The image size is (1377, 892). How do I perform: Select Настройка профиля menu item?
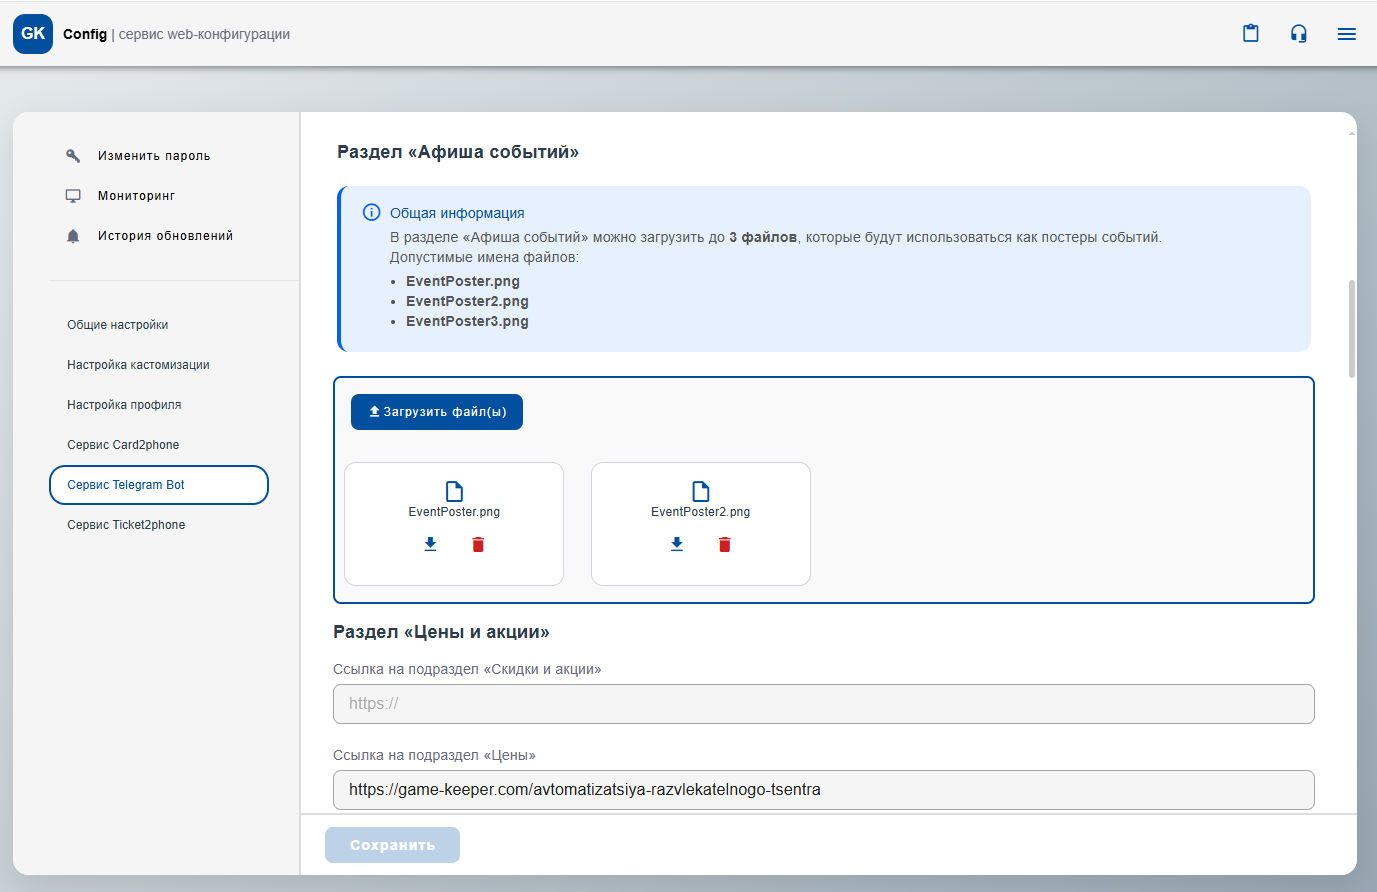(x=124, y=405)
